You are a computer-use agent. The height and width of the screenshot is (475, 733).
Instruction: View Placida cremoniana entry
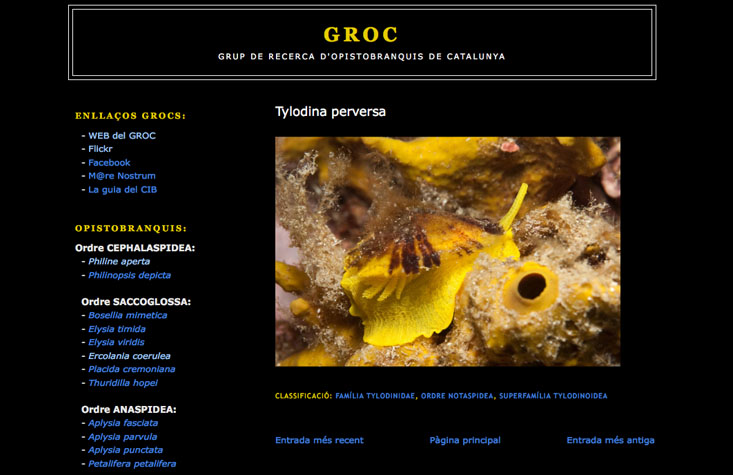[132, 369]
